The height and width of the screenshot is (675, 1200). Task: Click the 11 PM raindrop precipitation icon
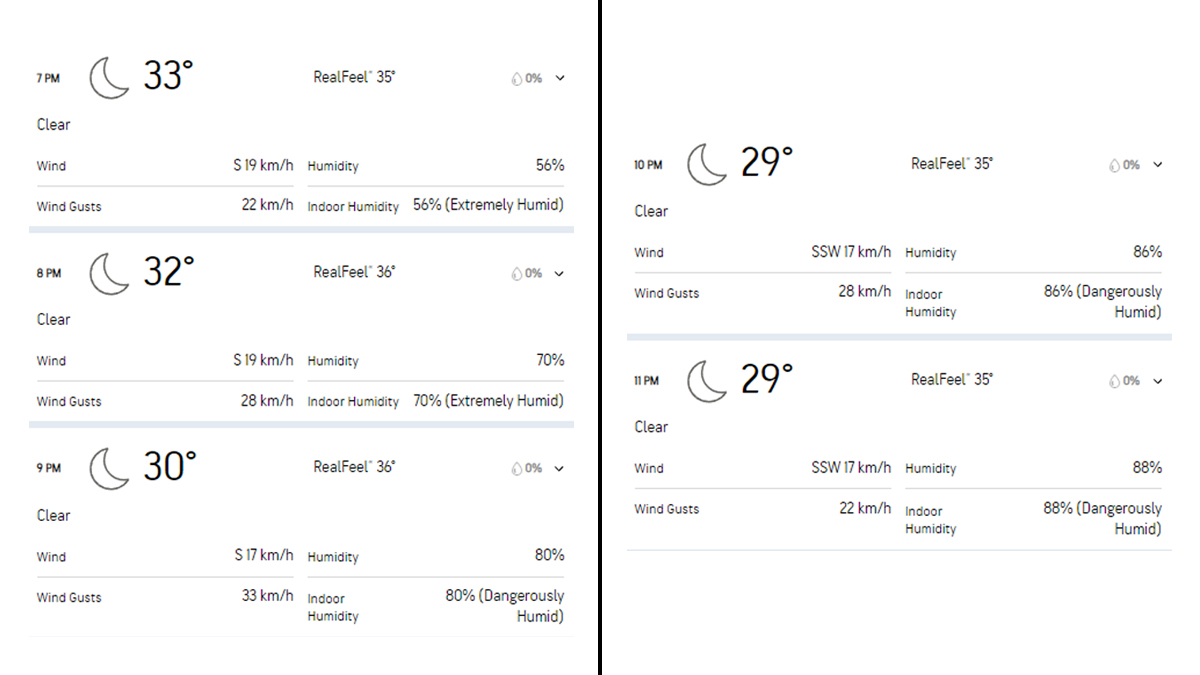(1114, 381)
